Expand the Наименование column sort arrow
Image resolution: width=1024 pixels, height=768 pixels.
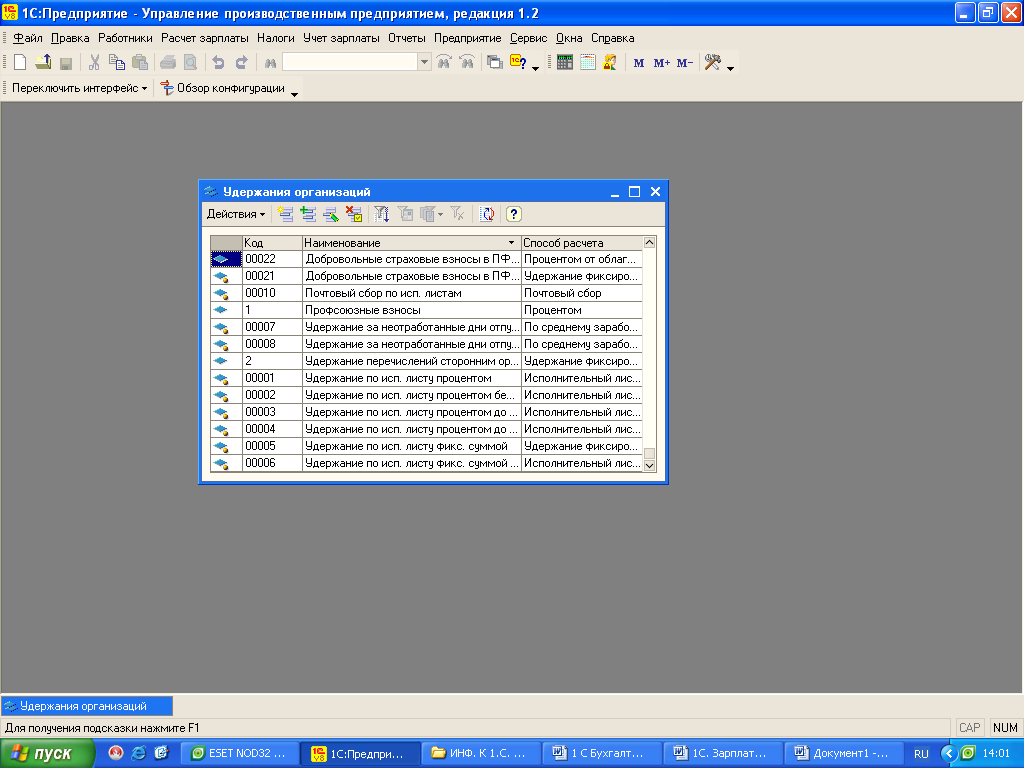click(511, 243)
